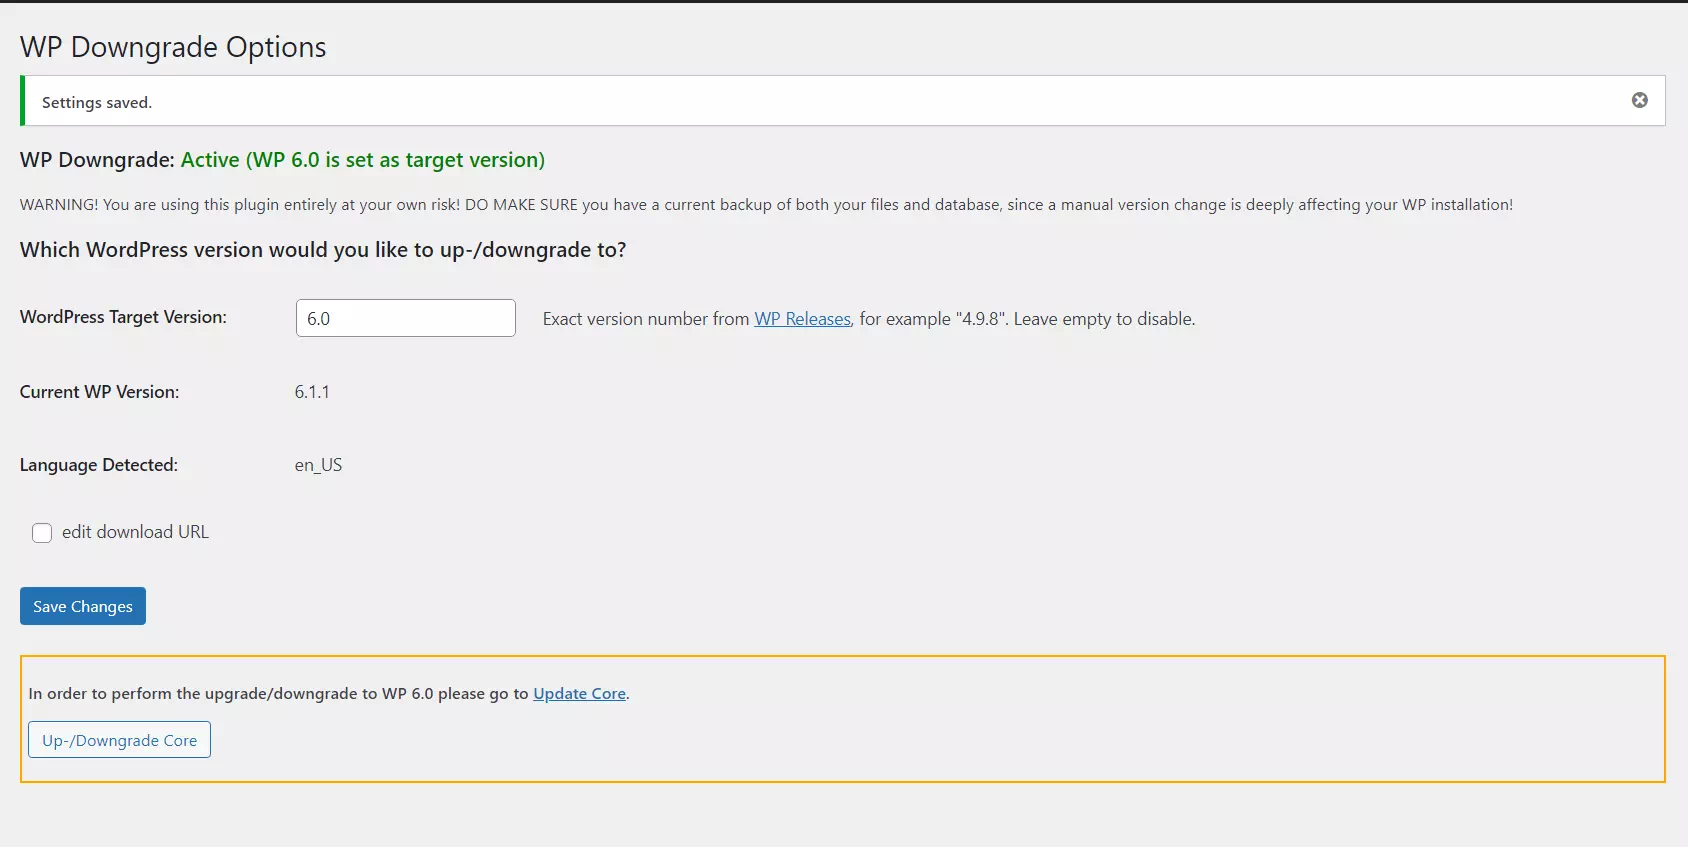Click the WordPress Target Version label
Viewport: 1688px width, 847px height.
point(123,317)
